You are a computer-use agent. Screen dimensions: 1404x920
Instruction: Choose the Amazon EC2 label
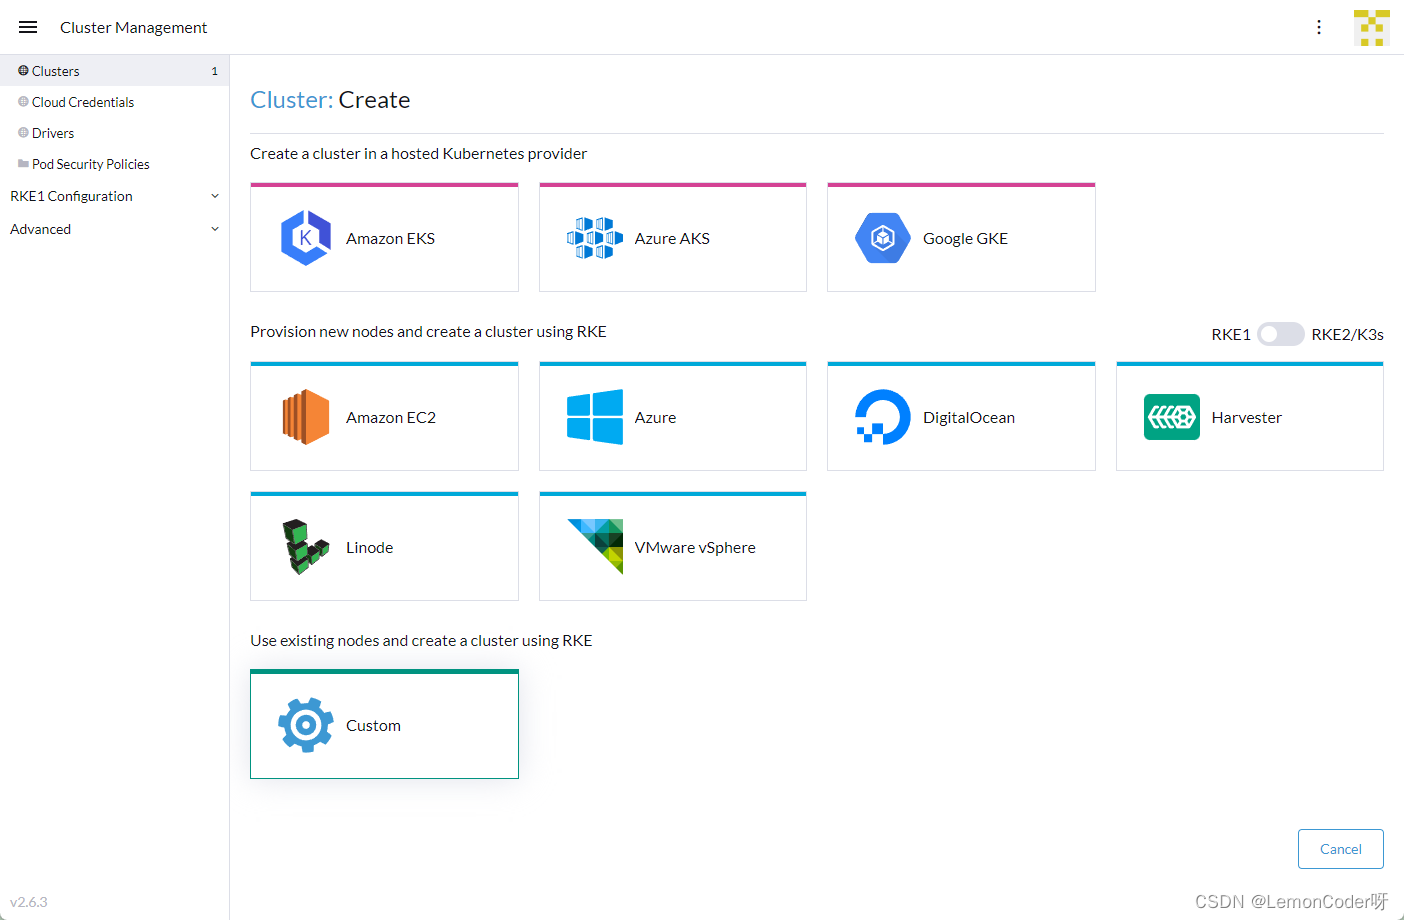click(391, 417)
